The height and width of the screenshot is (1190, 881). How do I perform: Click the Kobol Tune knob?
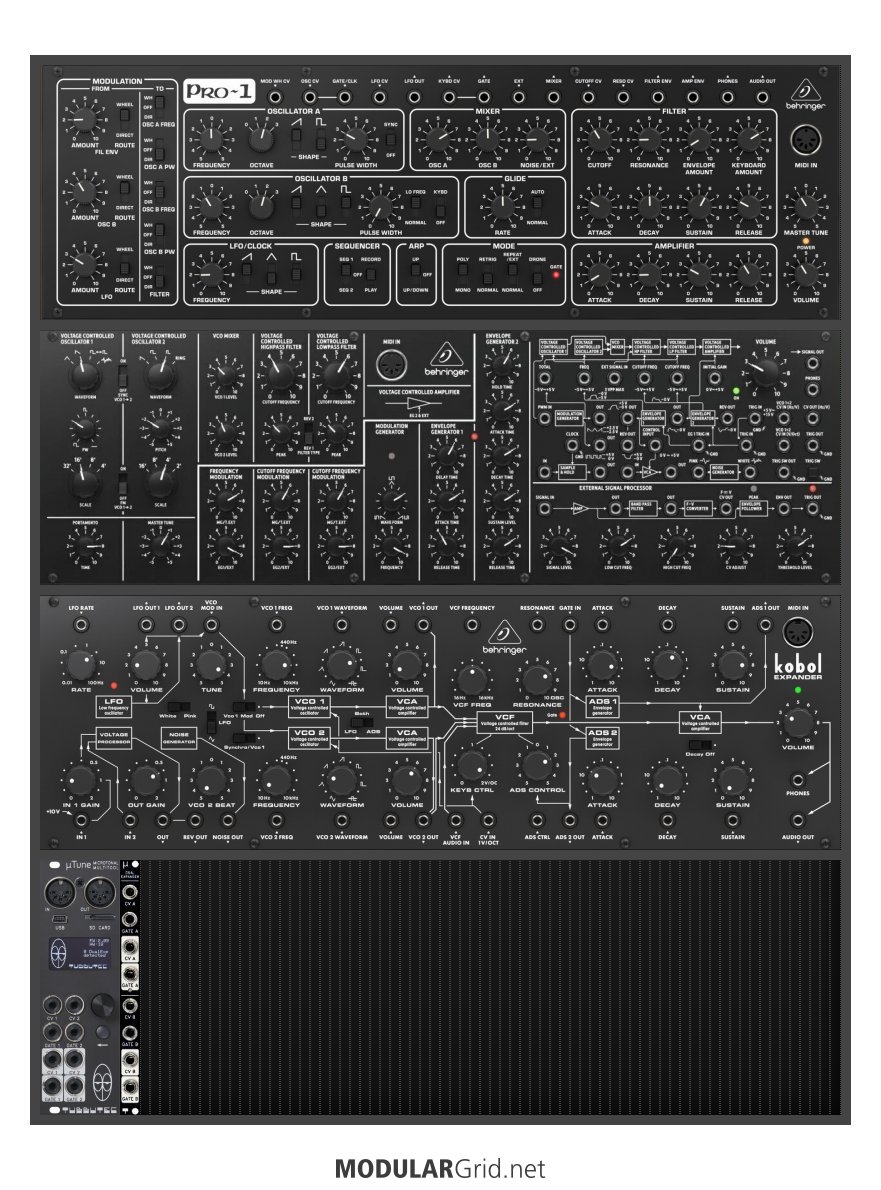211,665
